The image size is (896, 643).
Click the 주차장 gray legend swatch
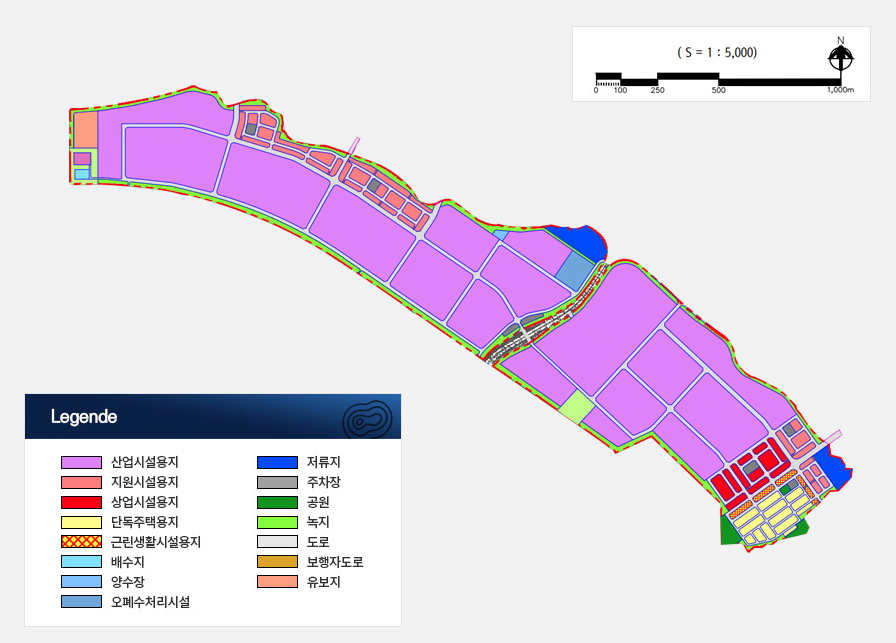tap(277, 482)
